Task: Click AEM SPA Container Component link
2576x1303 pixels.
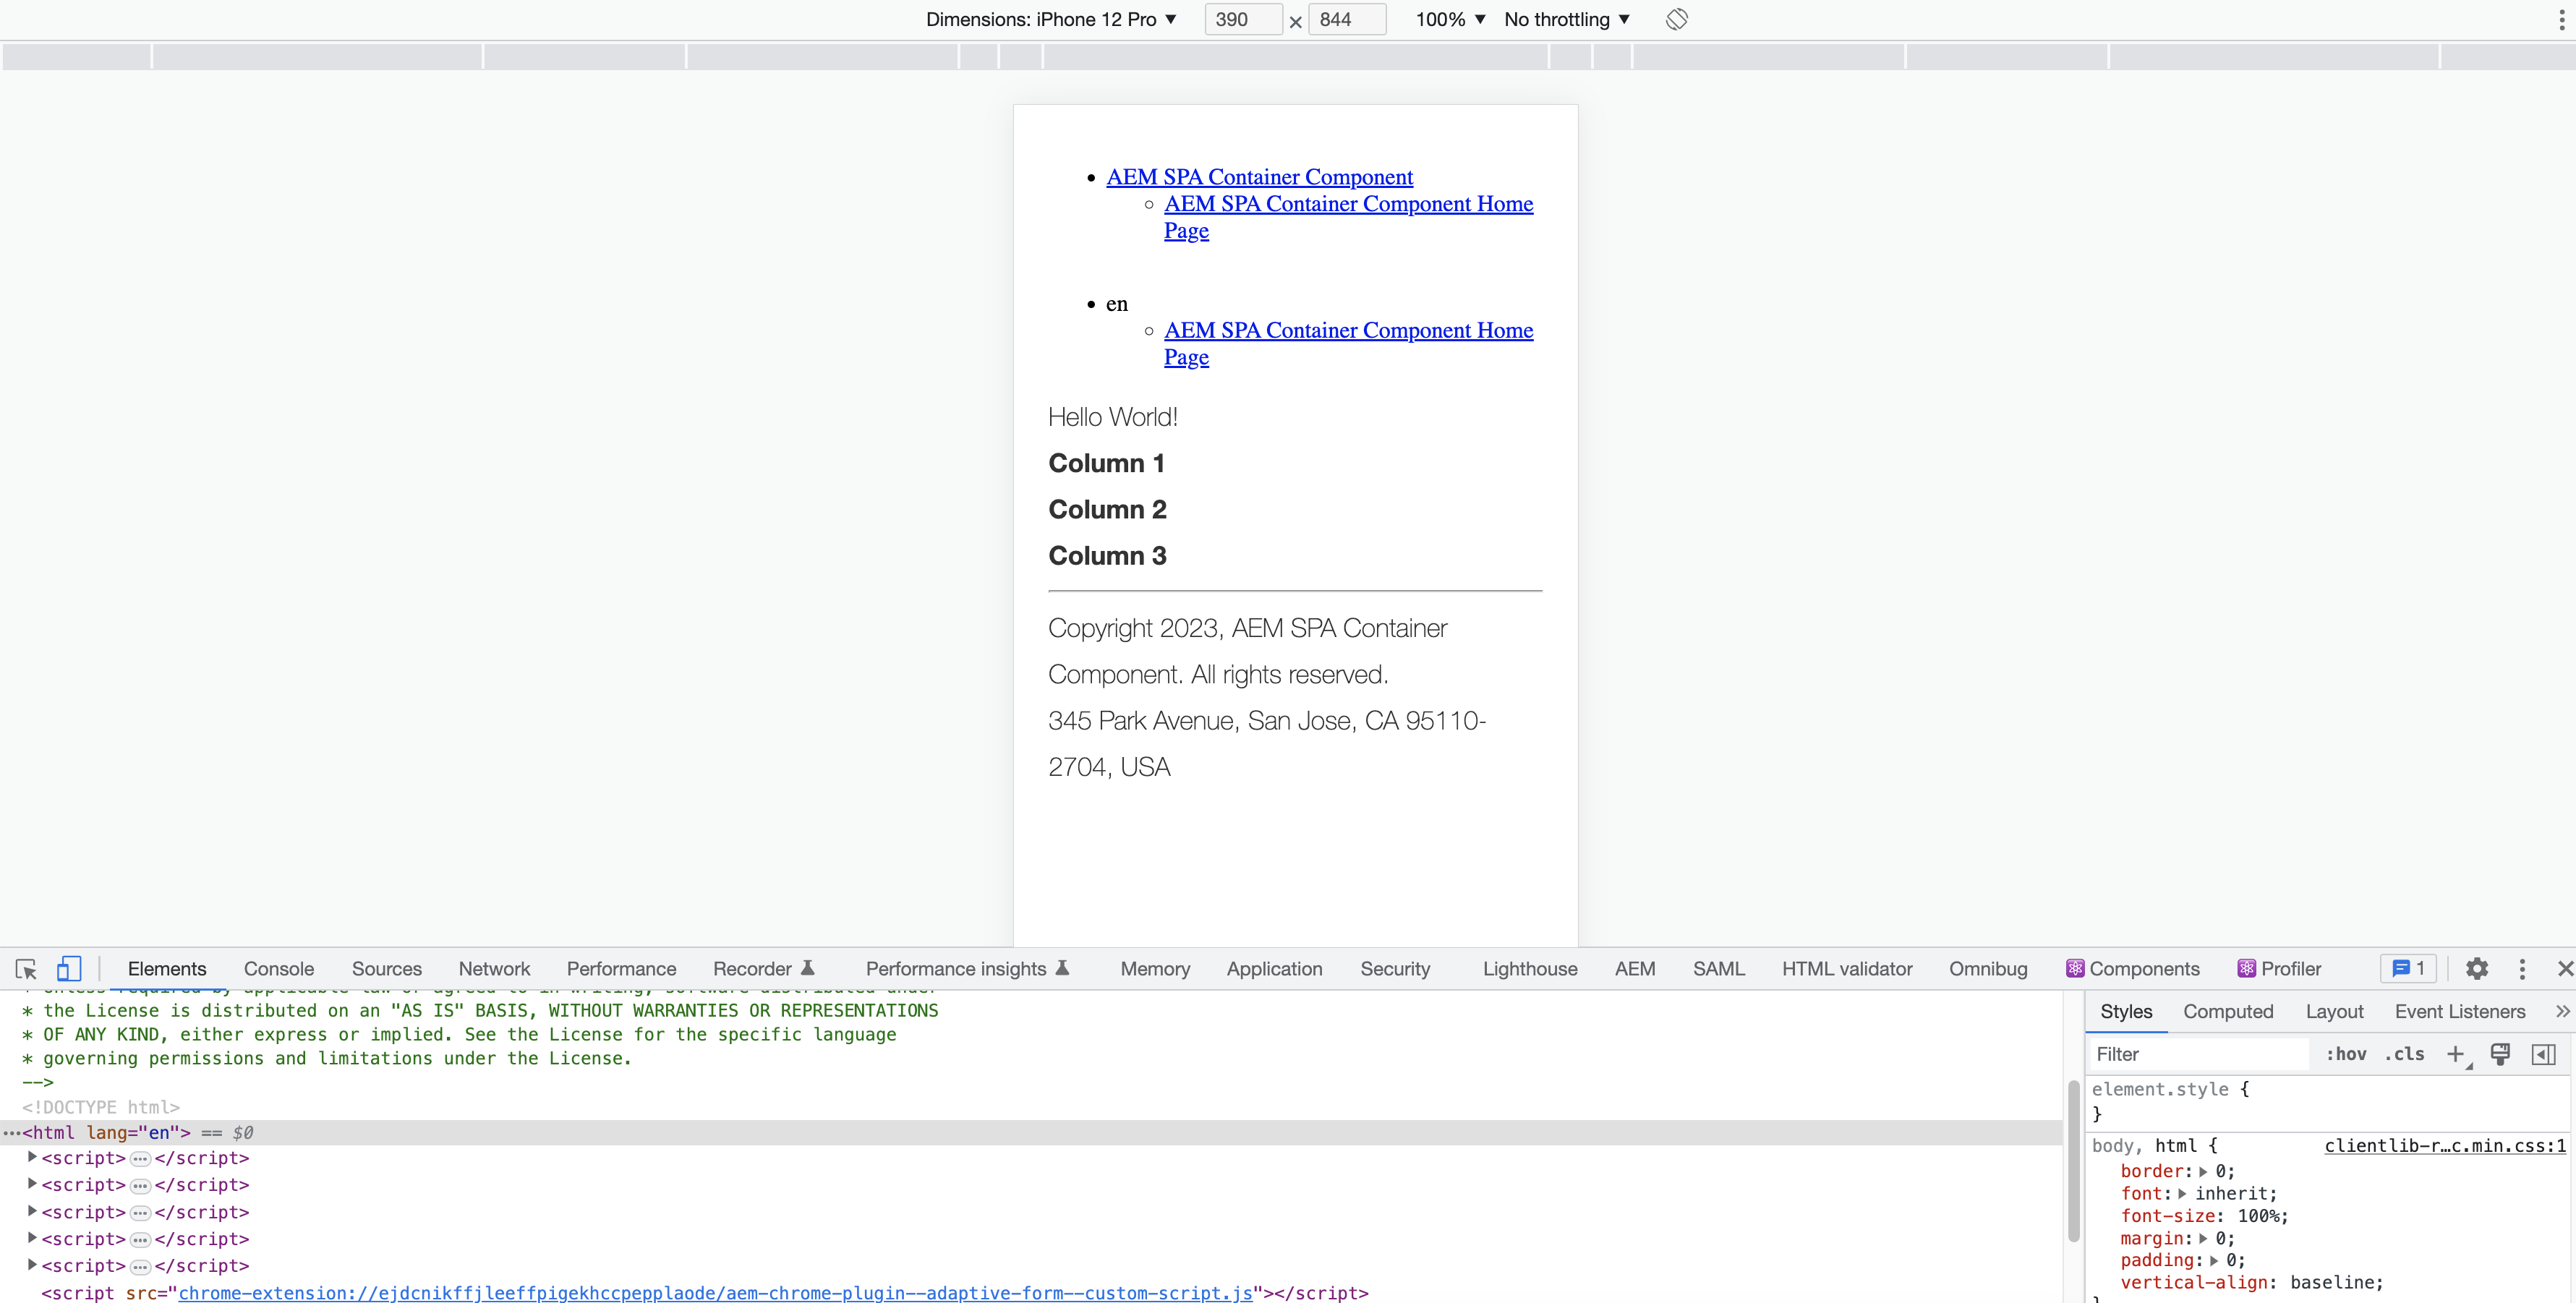Action: (1258, 176)
